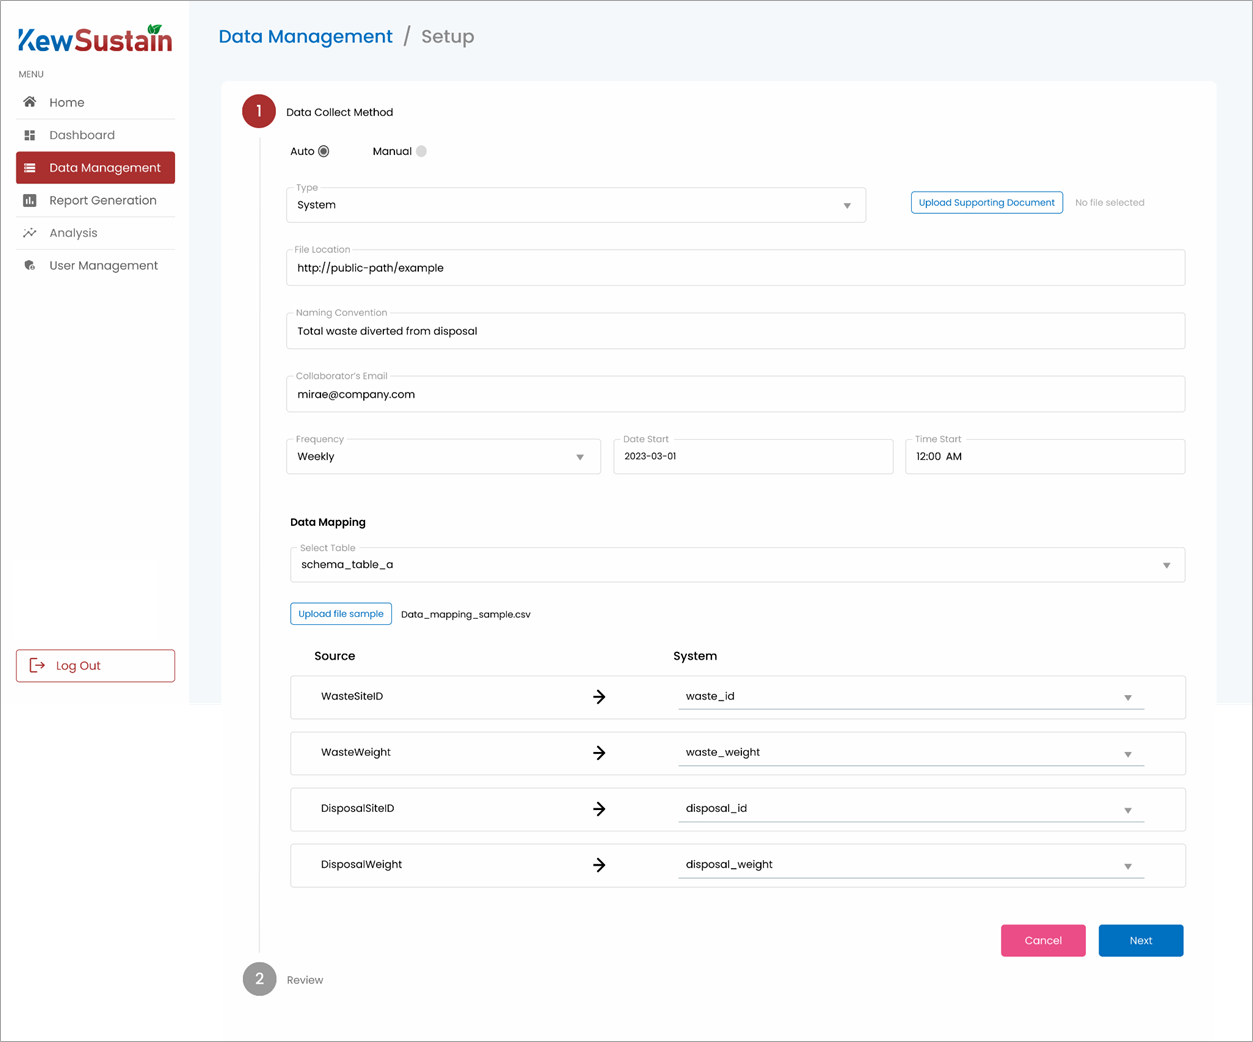Click the Data Mapping section heading
This screenshot has width=1253, height=1042.
[328, 523]
